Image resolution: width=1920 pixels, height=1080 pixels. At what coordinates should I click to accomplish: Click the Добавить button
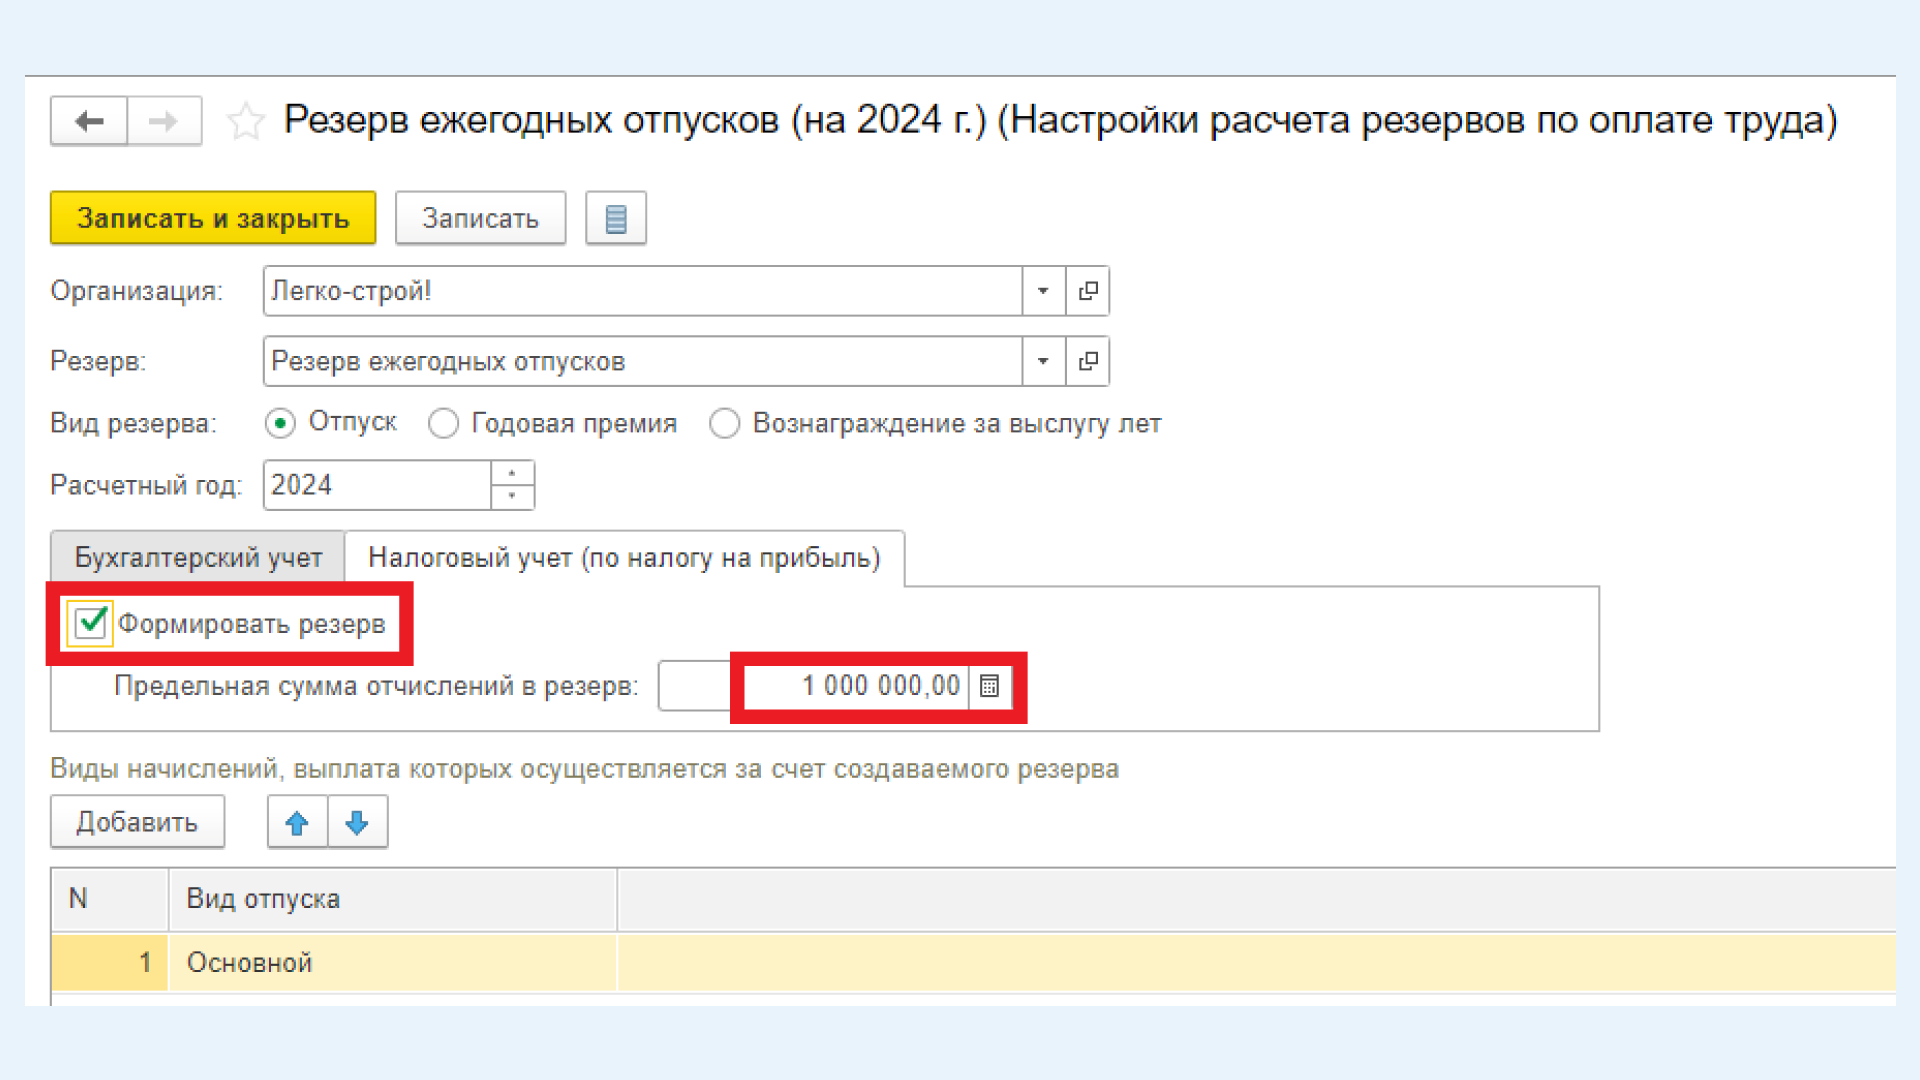[138, 822]
